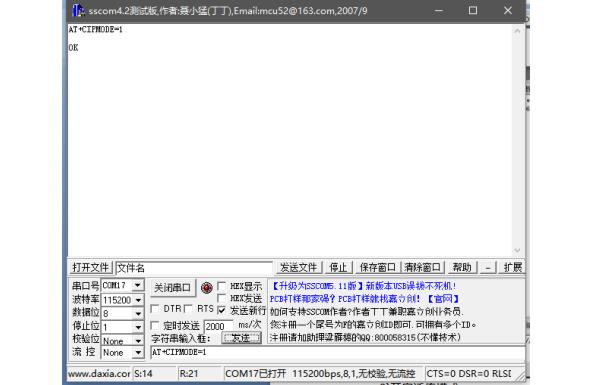
Task: Toggle the RTS checkbox
Action: 188,308
